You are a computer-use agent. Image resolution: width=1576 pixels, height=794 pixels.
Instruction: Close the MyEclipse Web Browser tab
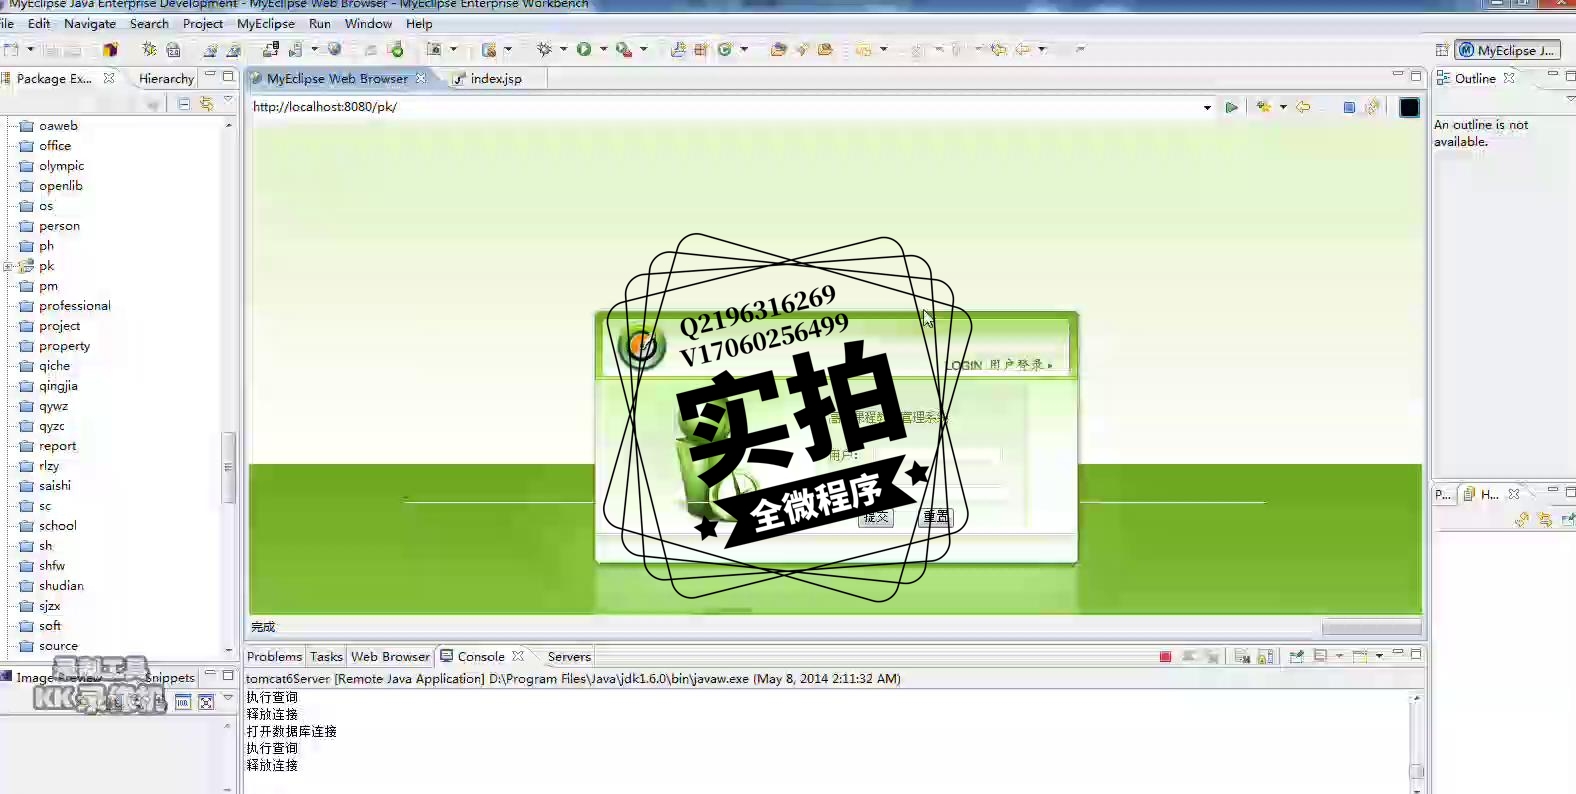(421, 78)
